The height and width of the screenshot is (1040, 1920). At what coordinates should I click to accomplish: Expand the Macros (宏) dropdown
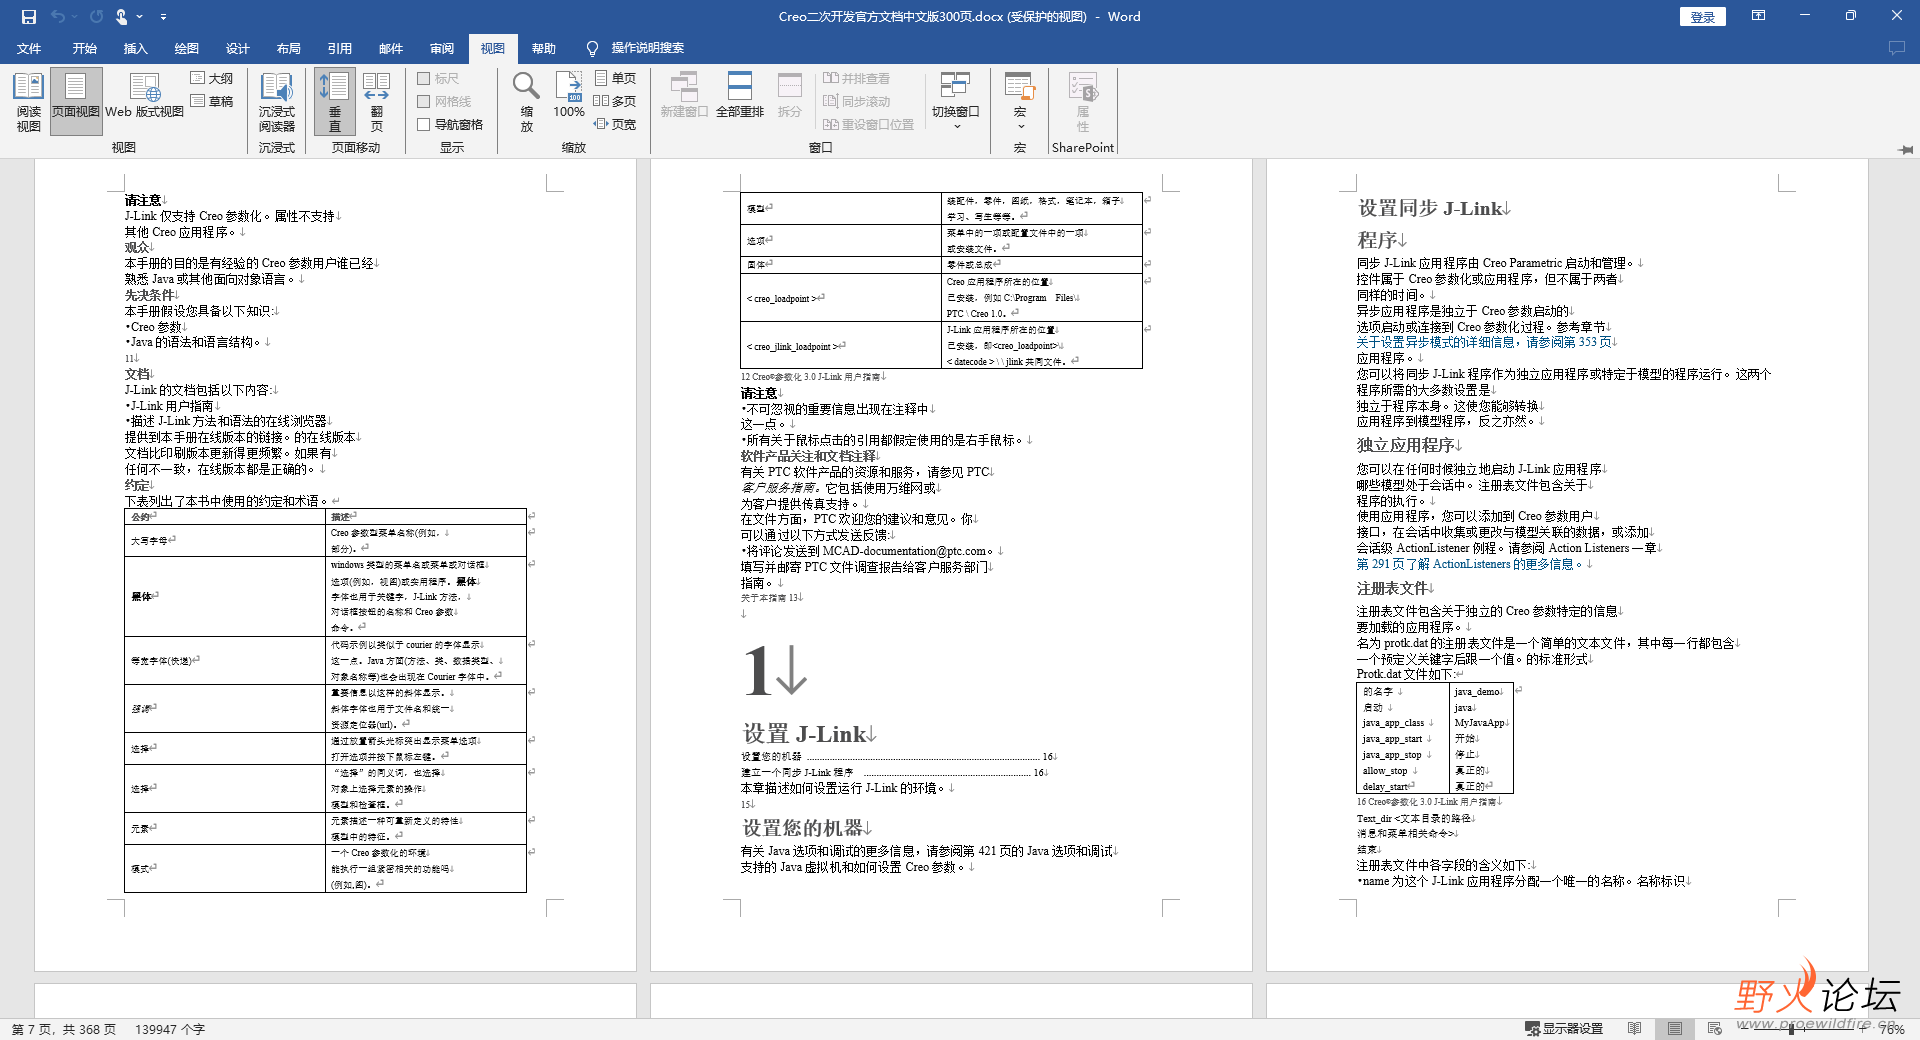tap(1020, 102)
